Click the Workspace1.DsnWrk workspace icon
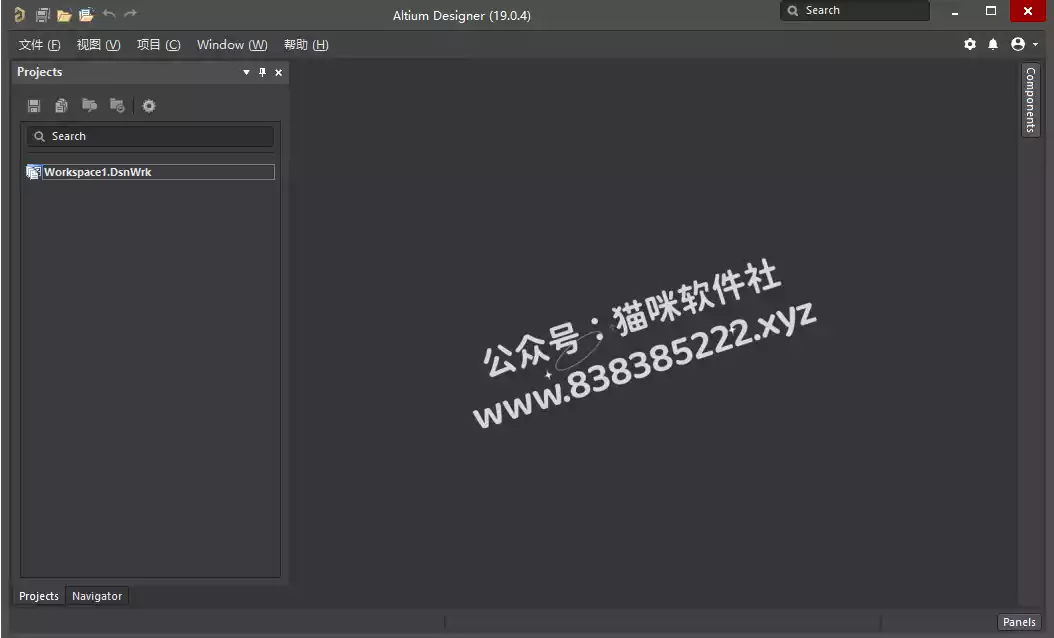This screenshot has height=638, width=1054. pos(34,172)
